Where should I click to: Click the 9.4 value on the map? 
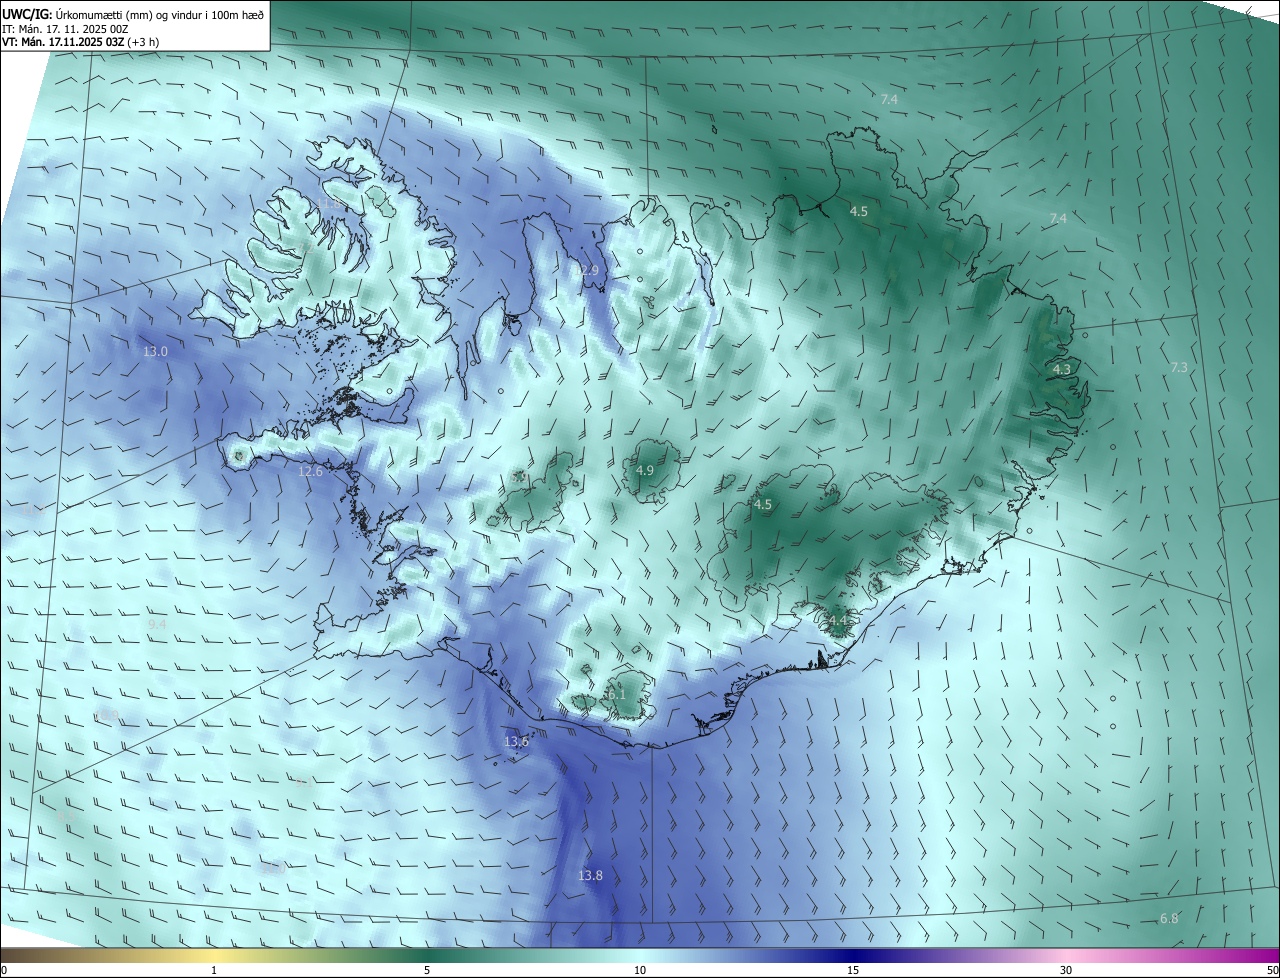pos(157,624)
